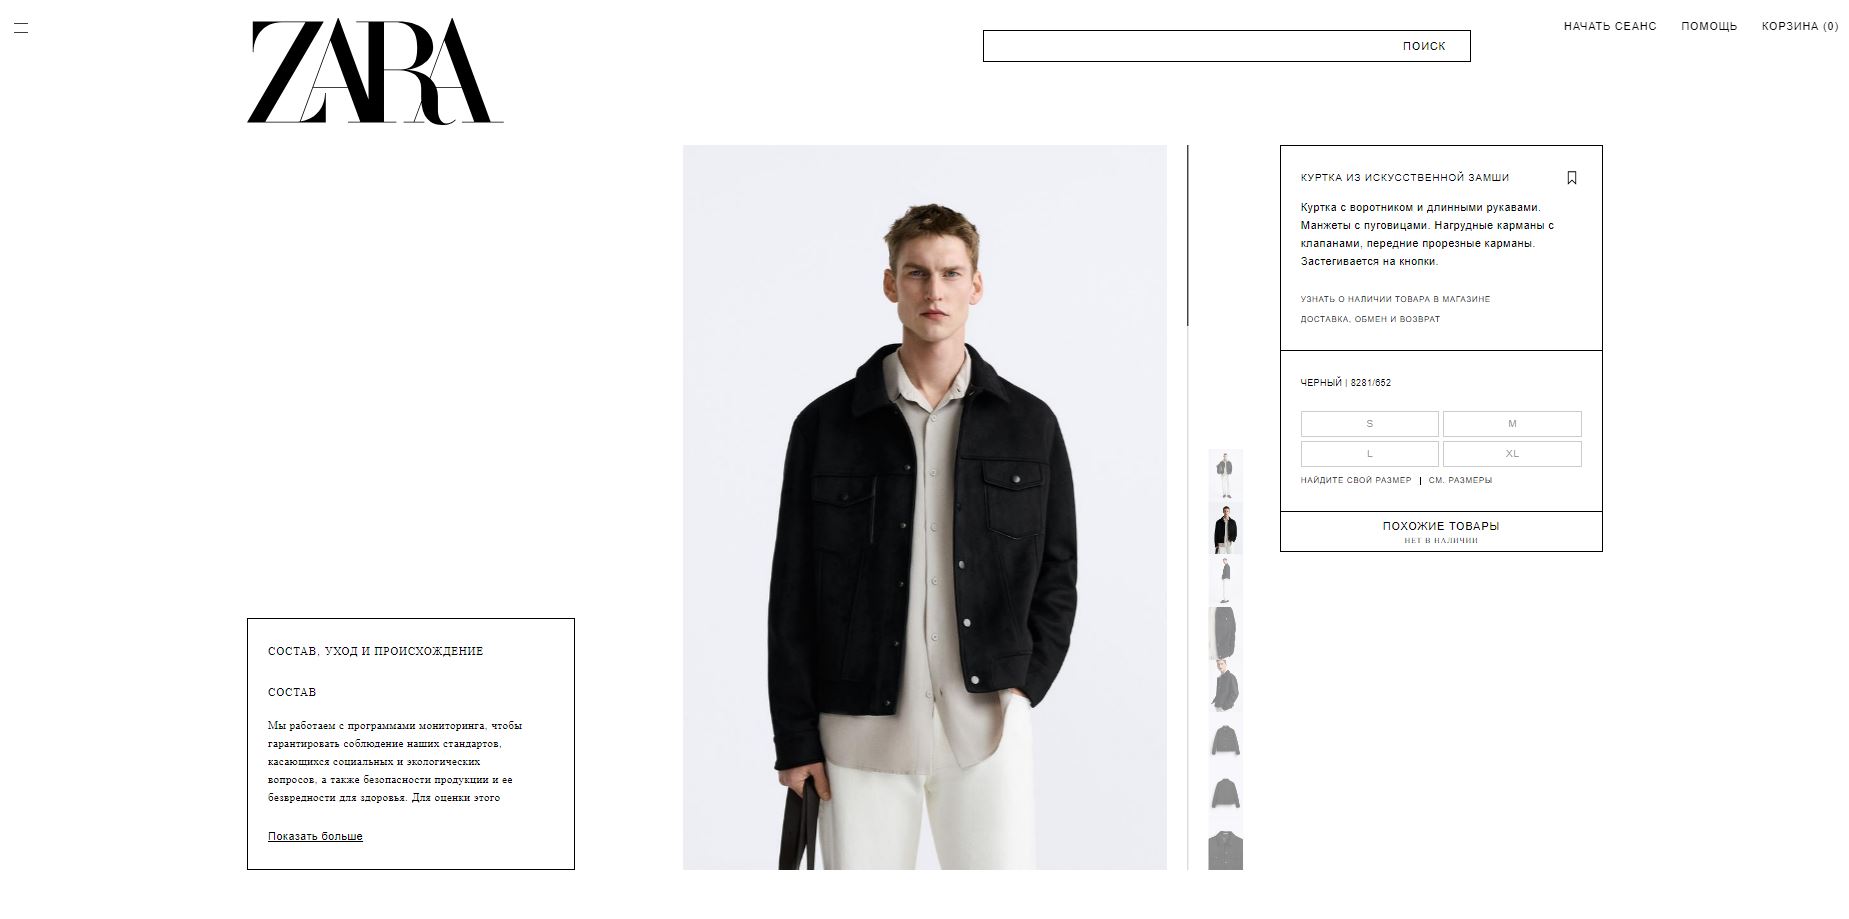This screenshot has height=919, width=1849.
Task: Select size S
Action: coord(1369,424)
